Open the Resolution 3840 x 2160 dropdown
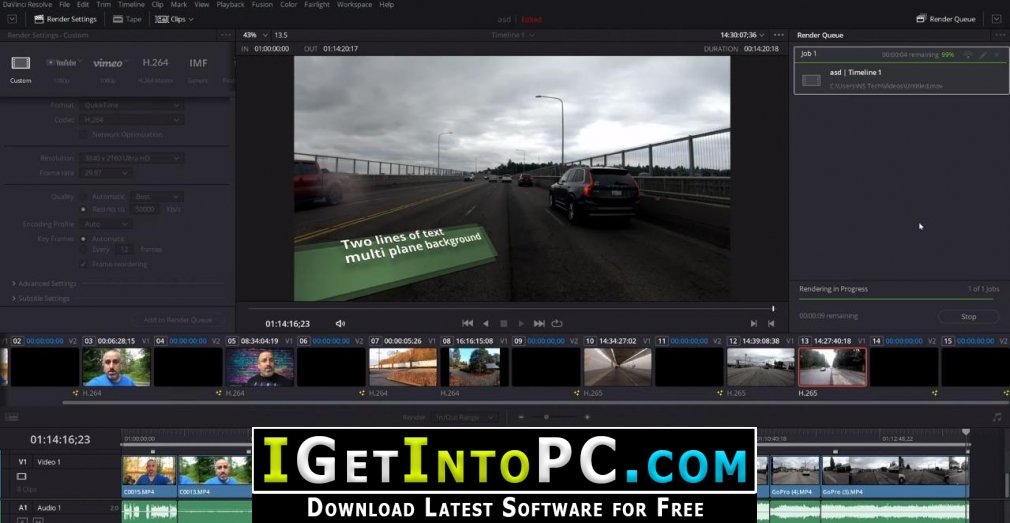 (x=131, y=158)
